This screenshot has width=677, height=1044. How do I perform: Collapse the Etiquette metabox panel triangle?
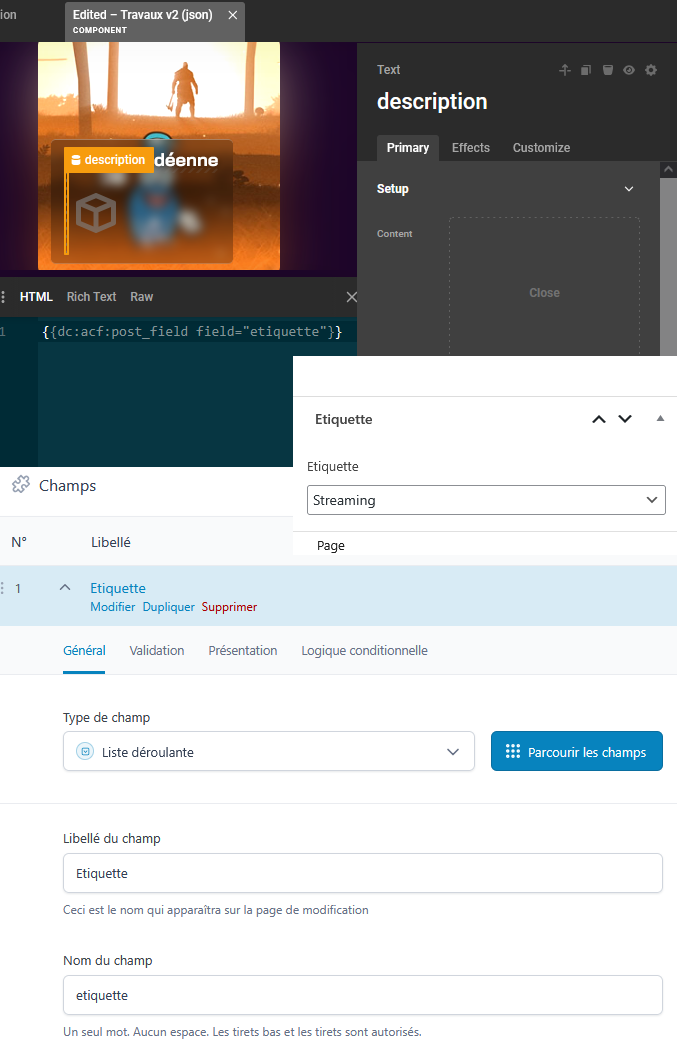pyautogui.click(x=660, y=419)
